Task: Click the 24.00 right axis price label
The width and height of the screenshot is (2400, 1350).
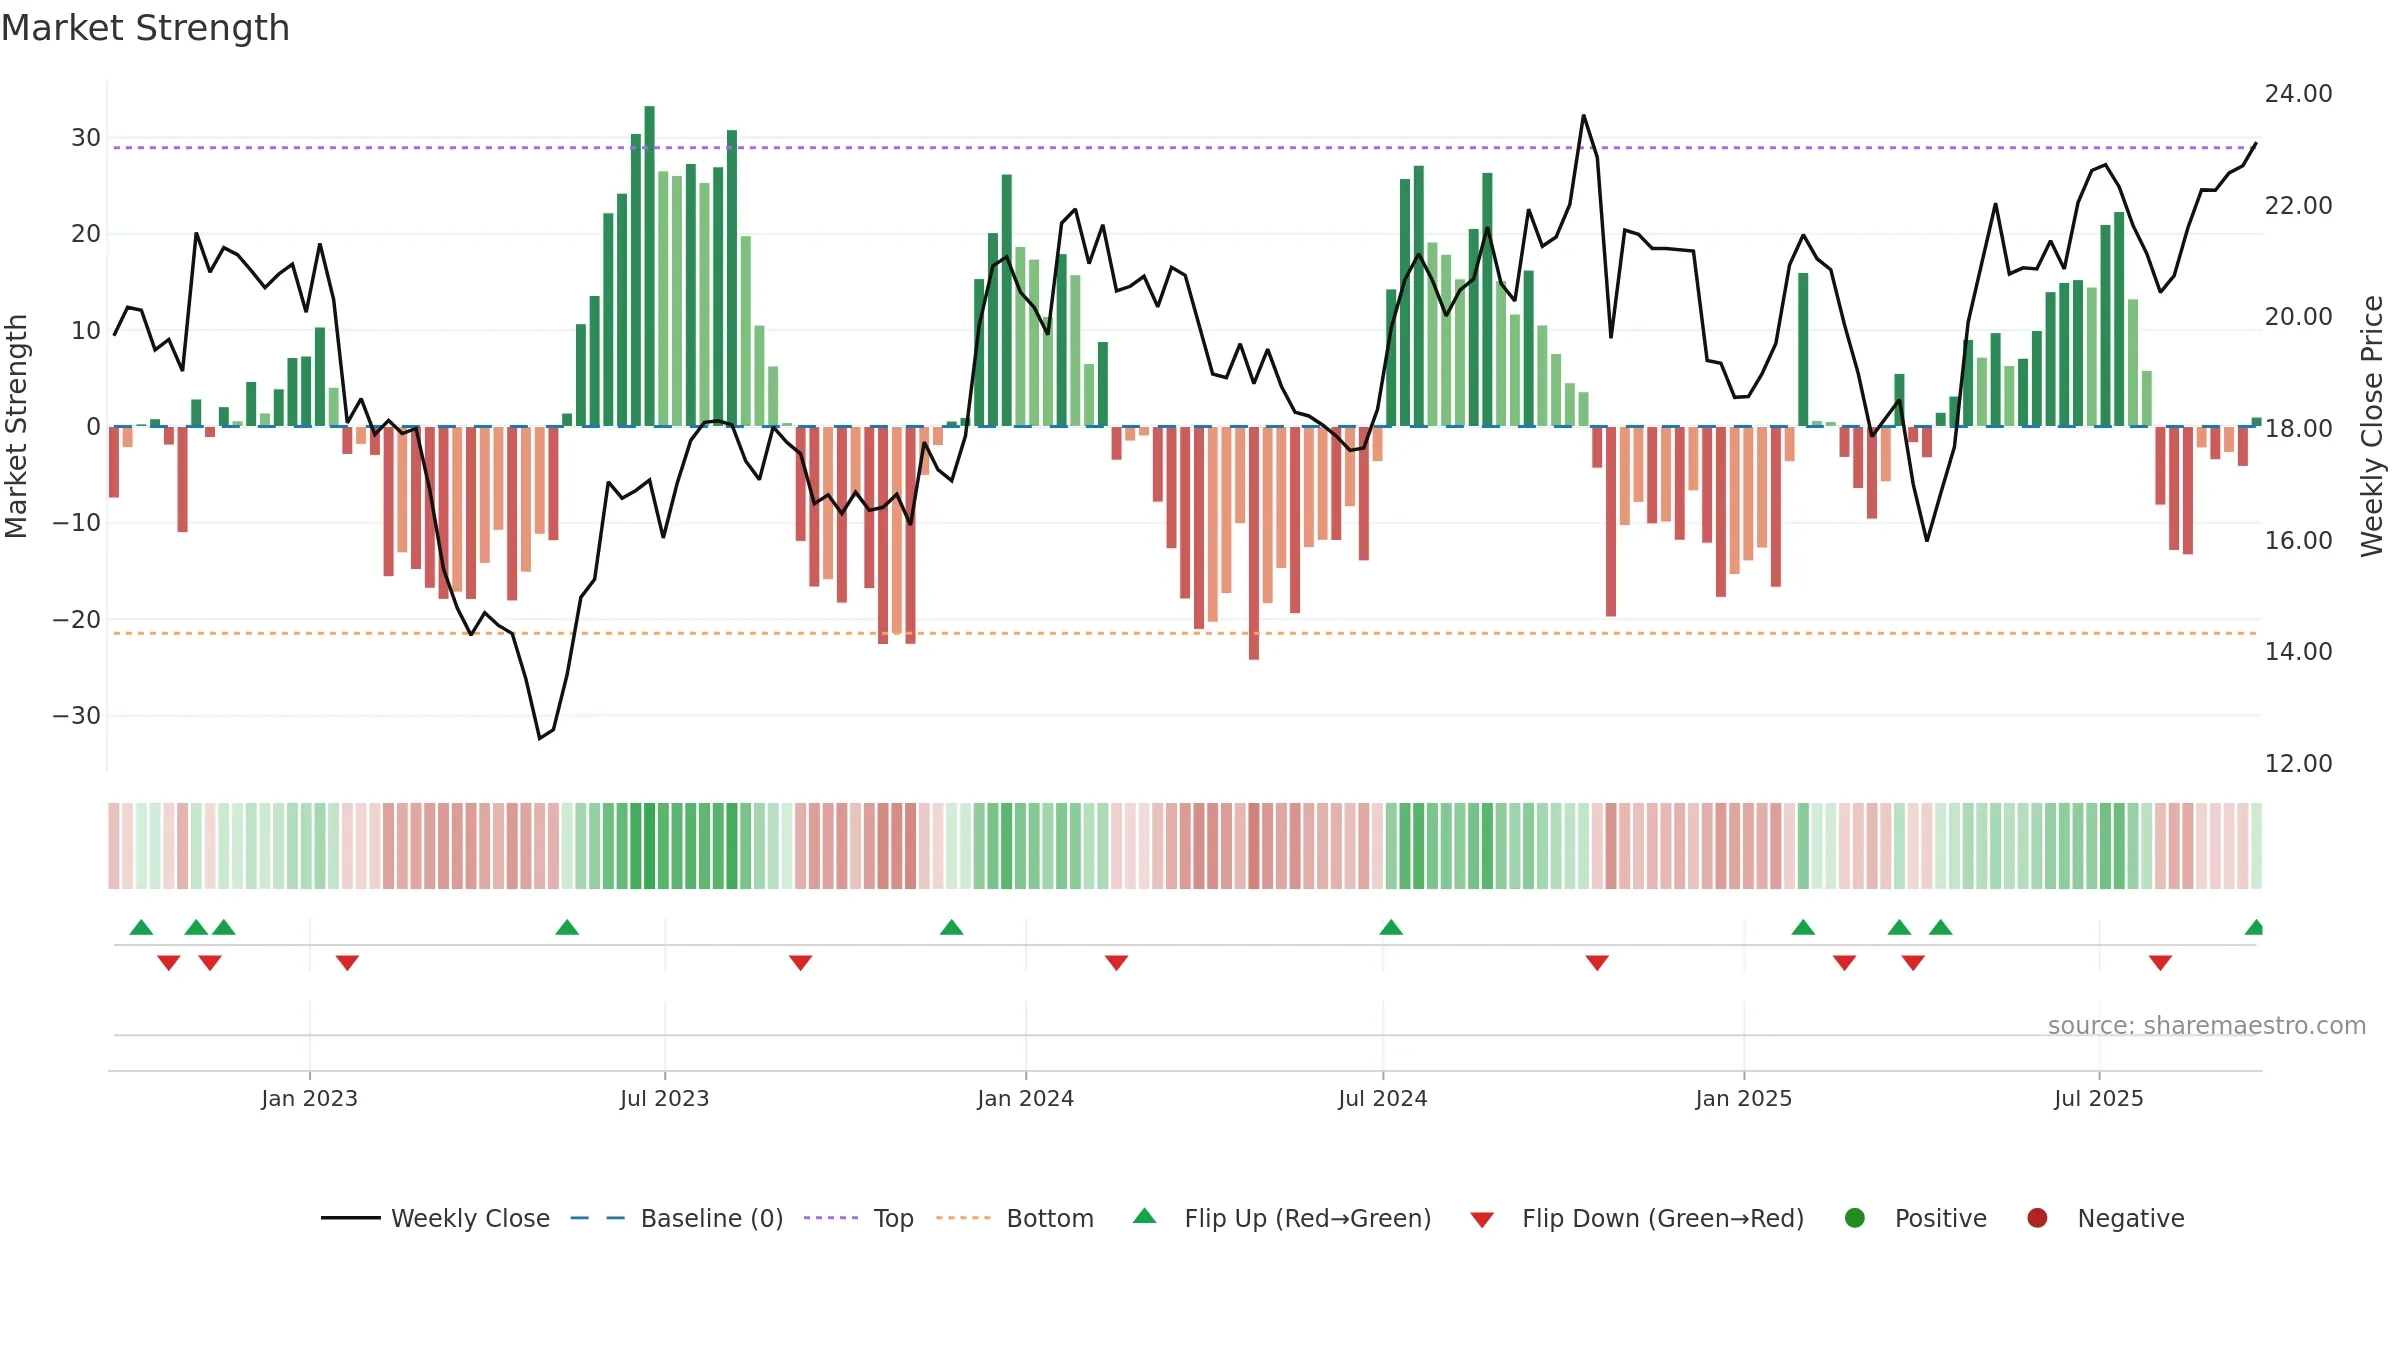Action: [2298, 93]
